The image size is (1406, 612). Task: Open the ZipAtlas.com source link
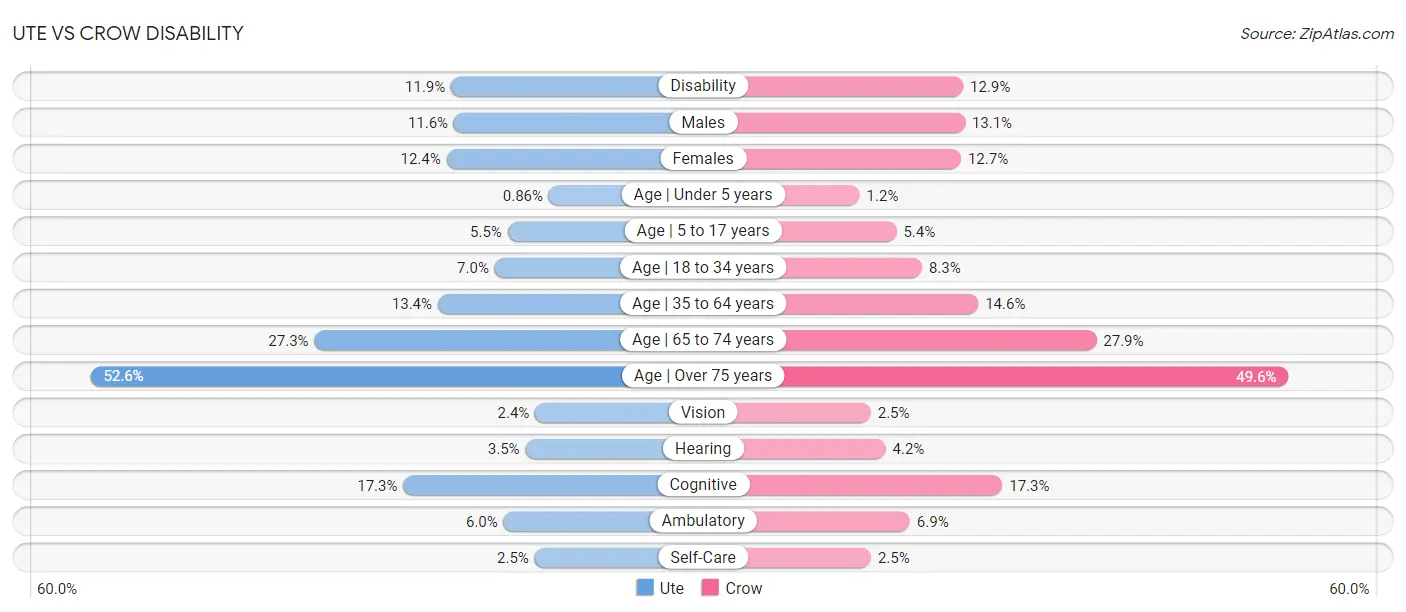(1317, 33)
